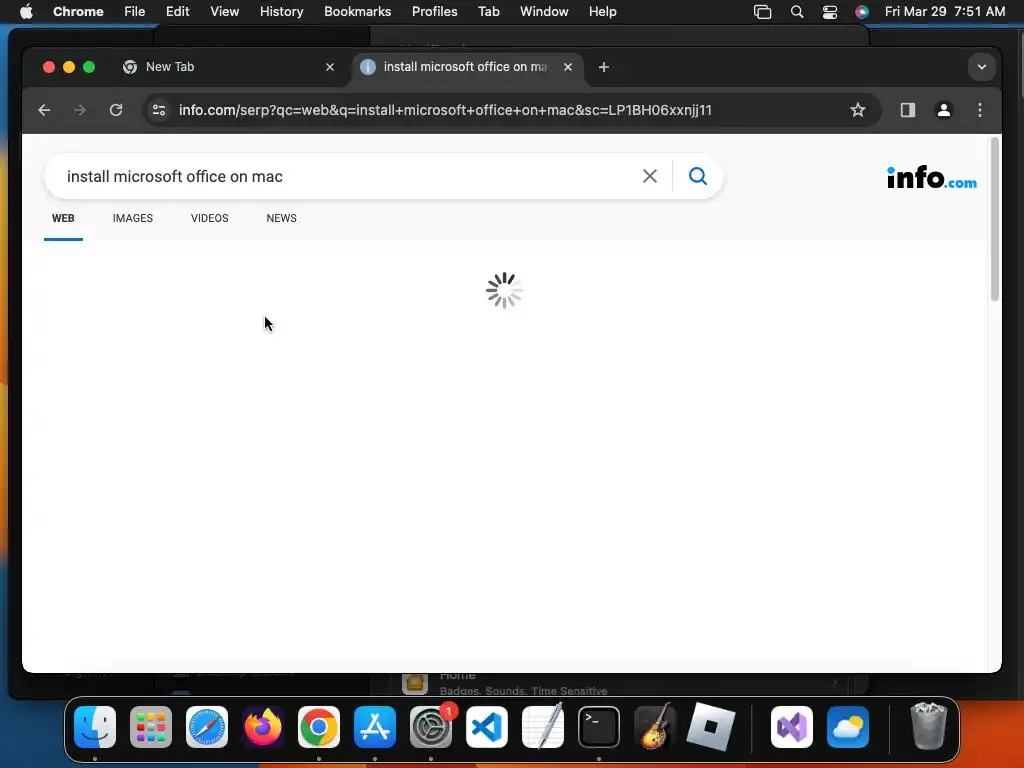
Task: Open Visual Studio from the Dock
Action: pyautogui.click(x=792, y=727)
